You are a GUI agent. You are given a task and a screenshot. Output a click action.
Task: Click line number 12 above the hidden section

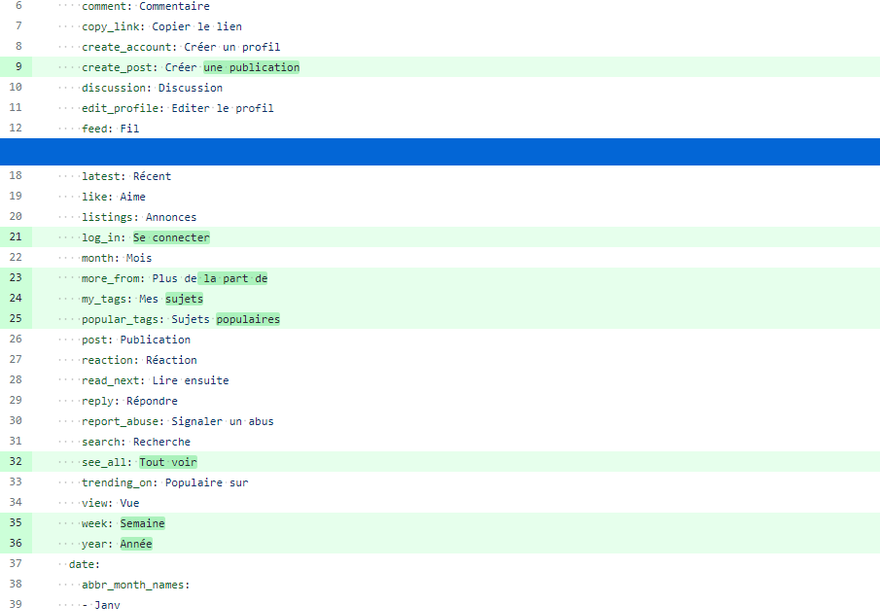16,128
